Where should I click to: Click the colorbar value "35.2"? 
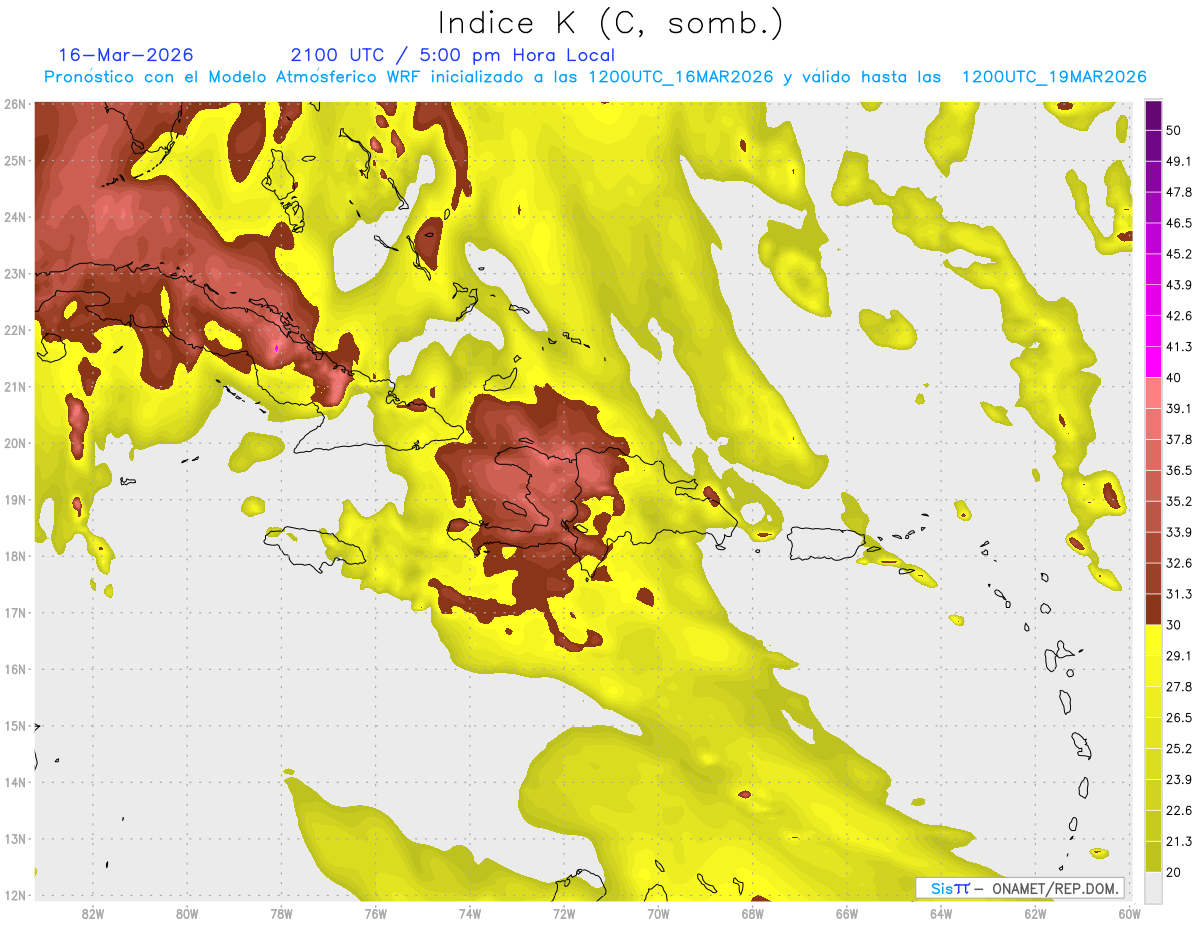1179,501
